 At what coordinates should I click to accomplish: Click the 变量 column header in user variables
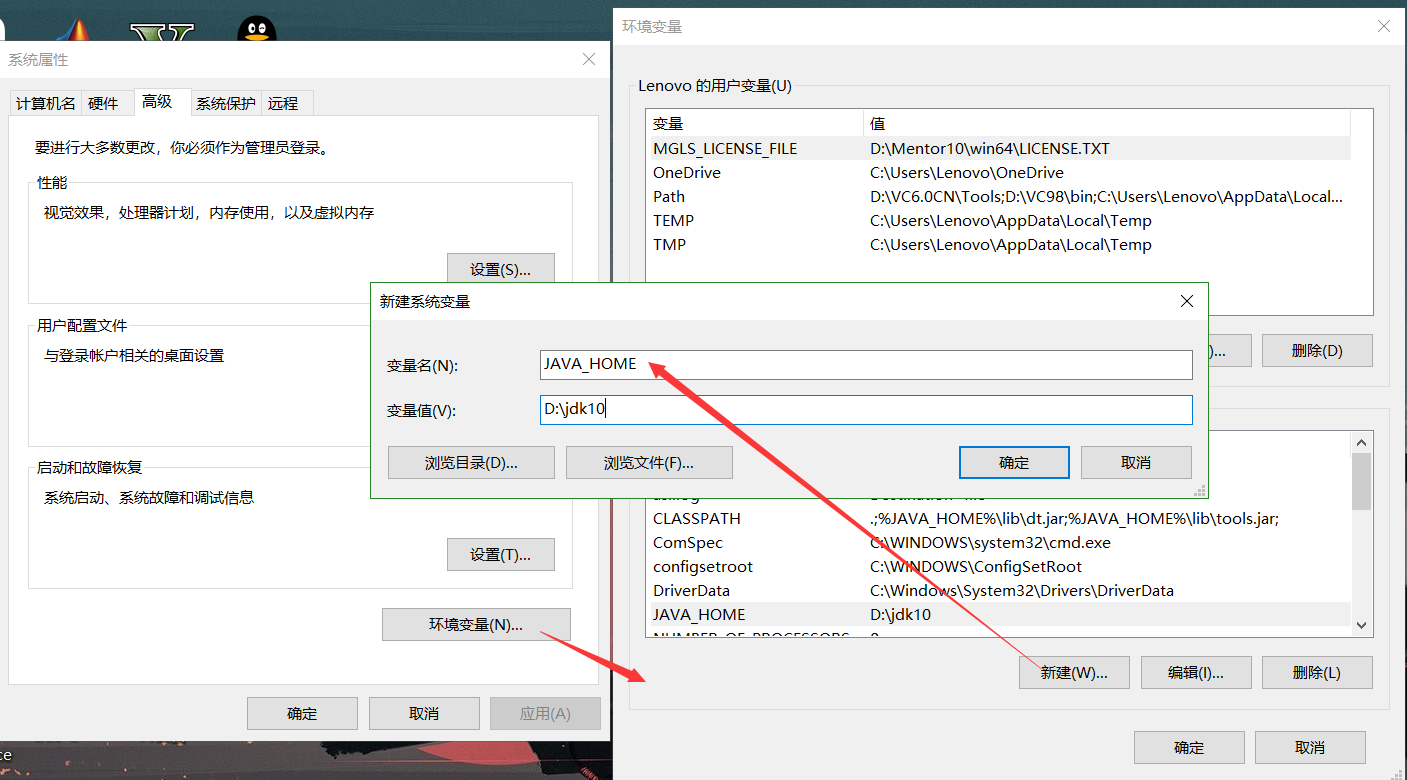point(755,124)
